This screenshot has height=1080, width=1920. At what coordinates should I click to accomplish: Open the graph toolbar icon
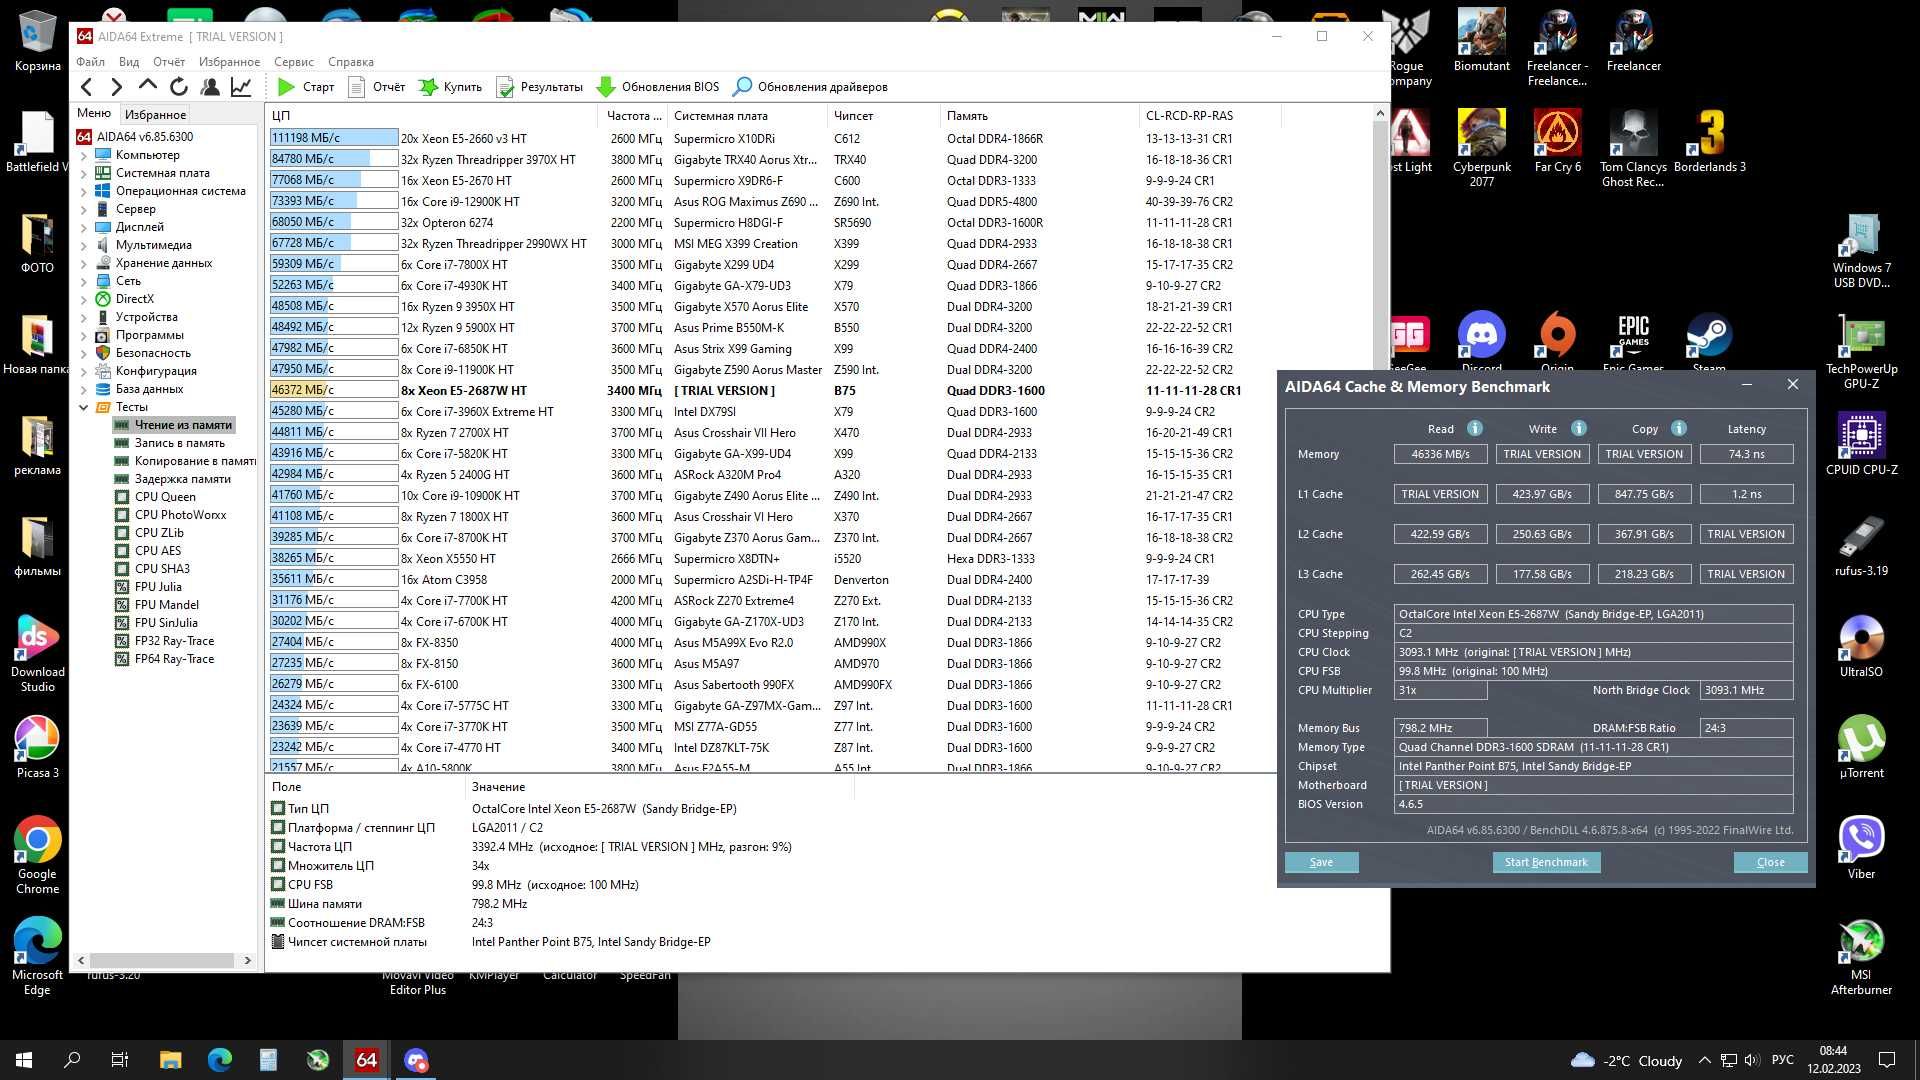tap(241, 87)
